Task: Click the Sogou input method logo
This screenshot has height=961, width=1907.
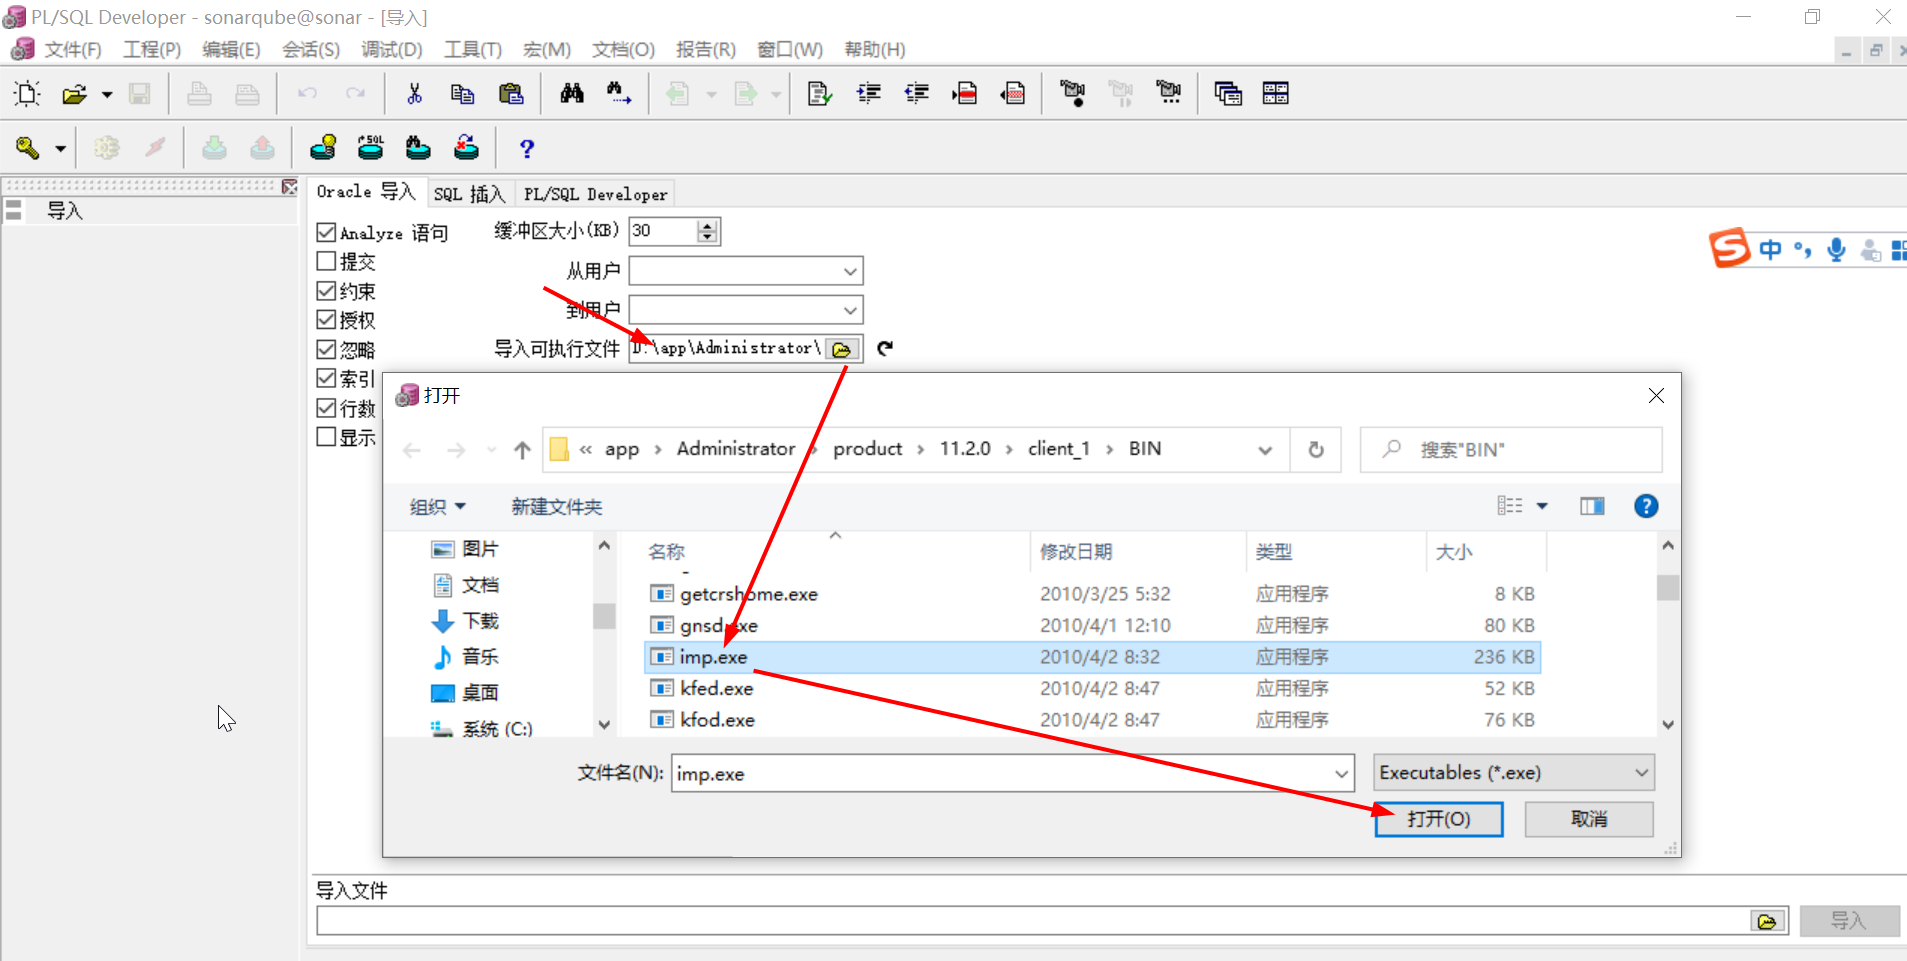Action: tap(1729, 248)
